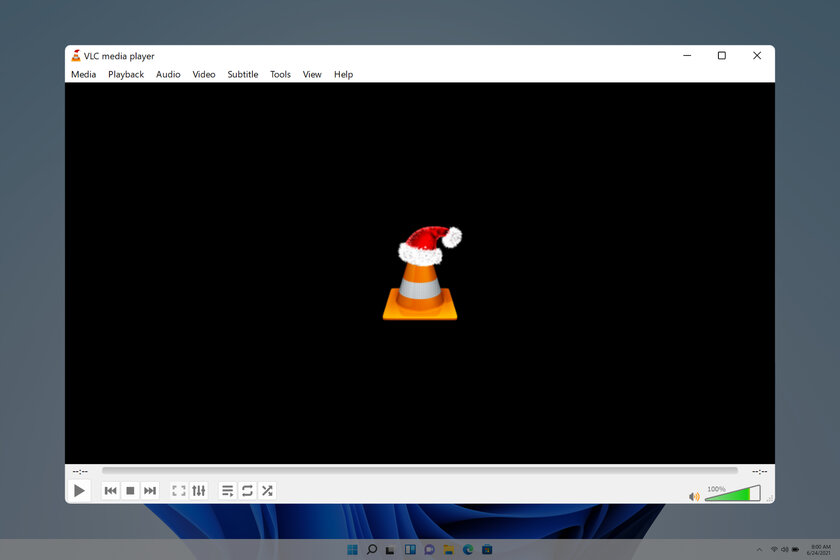This screenshot has width=840, height=560.
Task: Open the Windows Start menu
Action: [352, 549]
